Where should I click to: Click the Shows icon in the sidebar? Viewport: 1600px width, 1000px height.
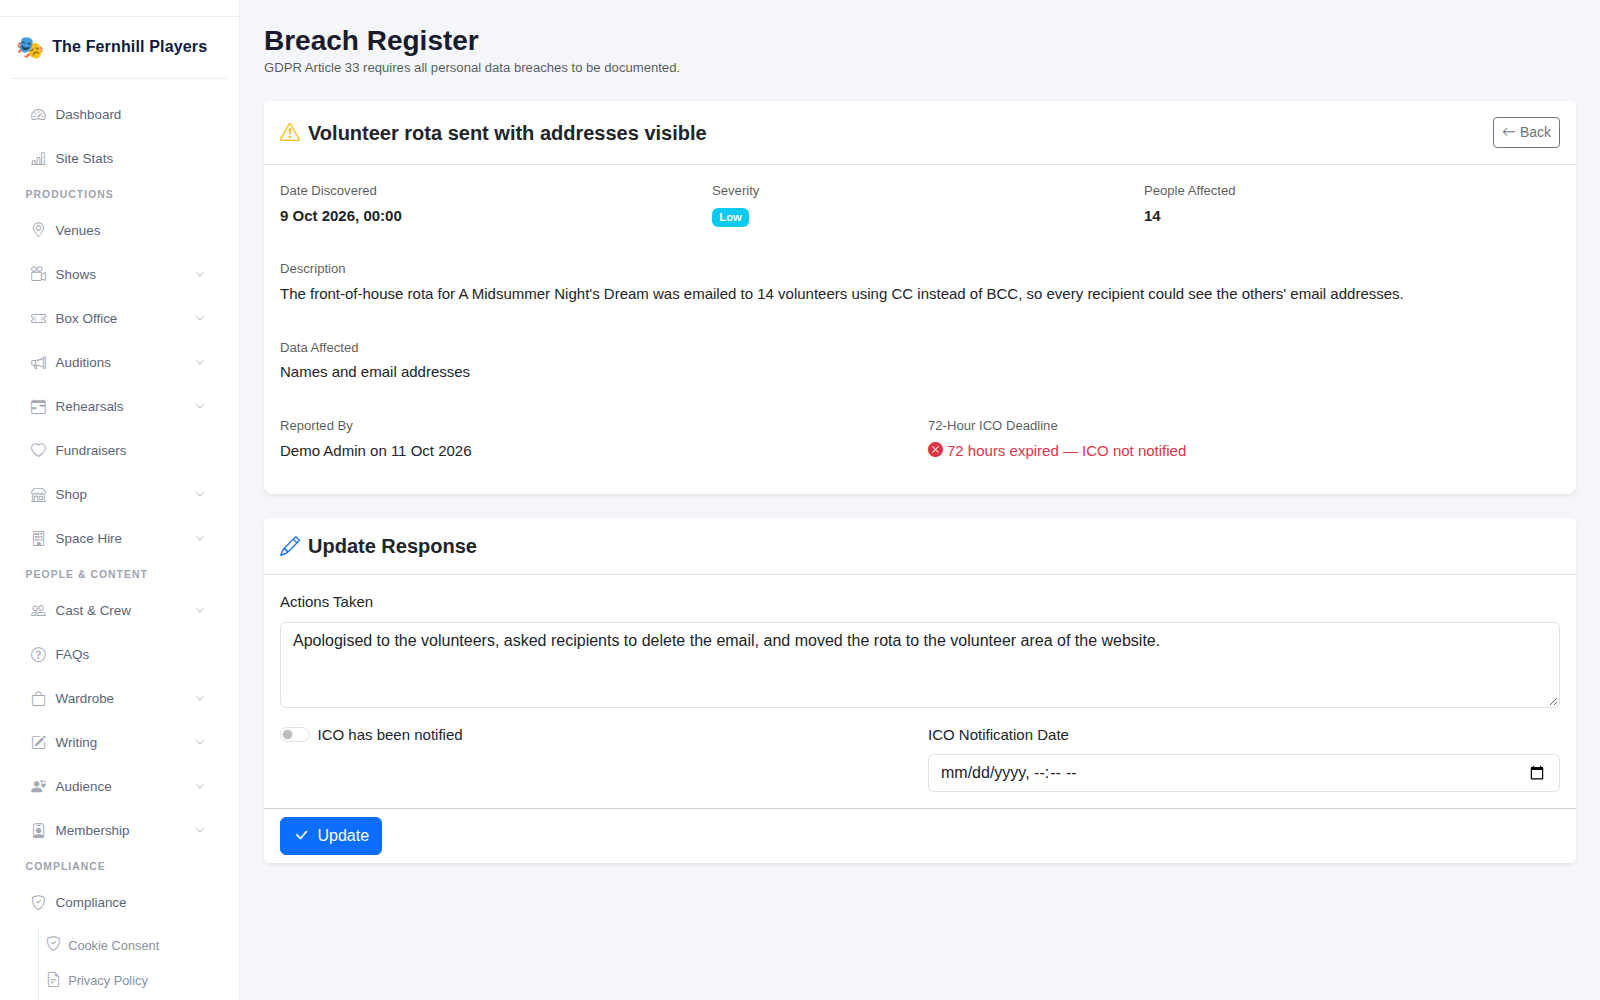coord(38,274)
